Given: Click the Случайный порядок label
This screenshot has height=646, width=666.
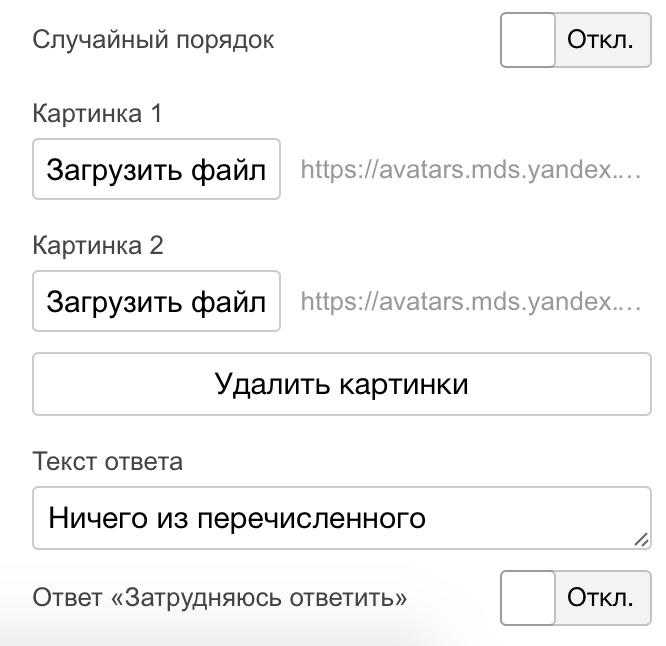Looking at the screenshot, I should pyautogui.click(x=153, y=40).
